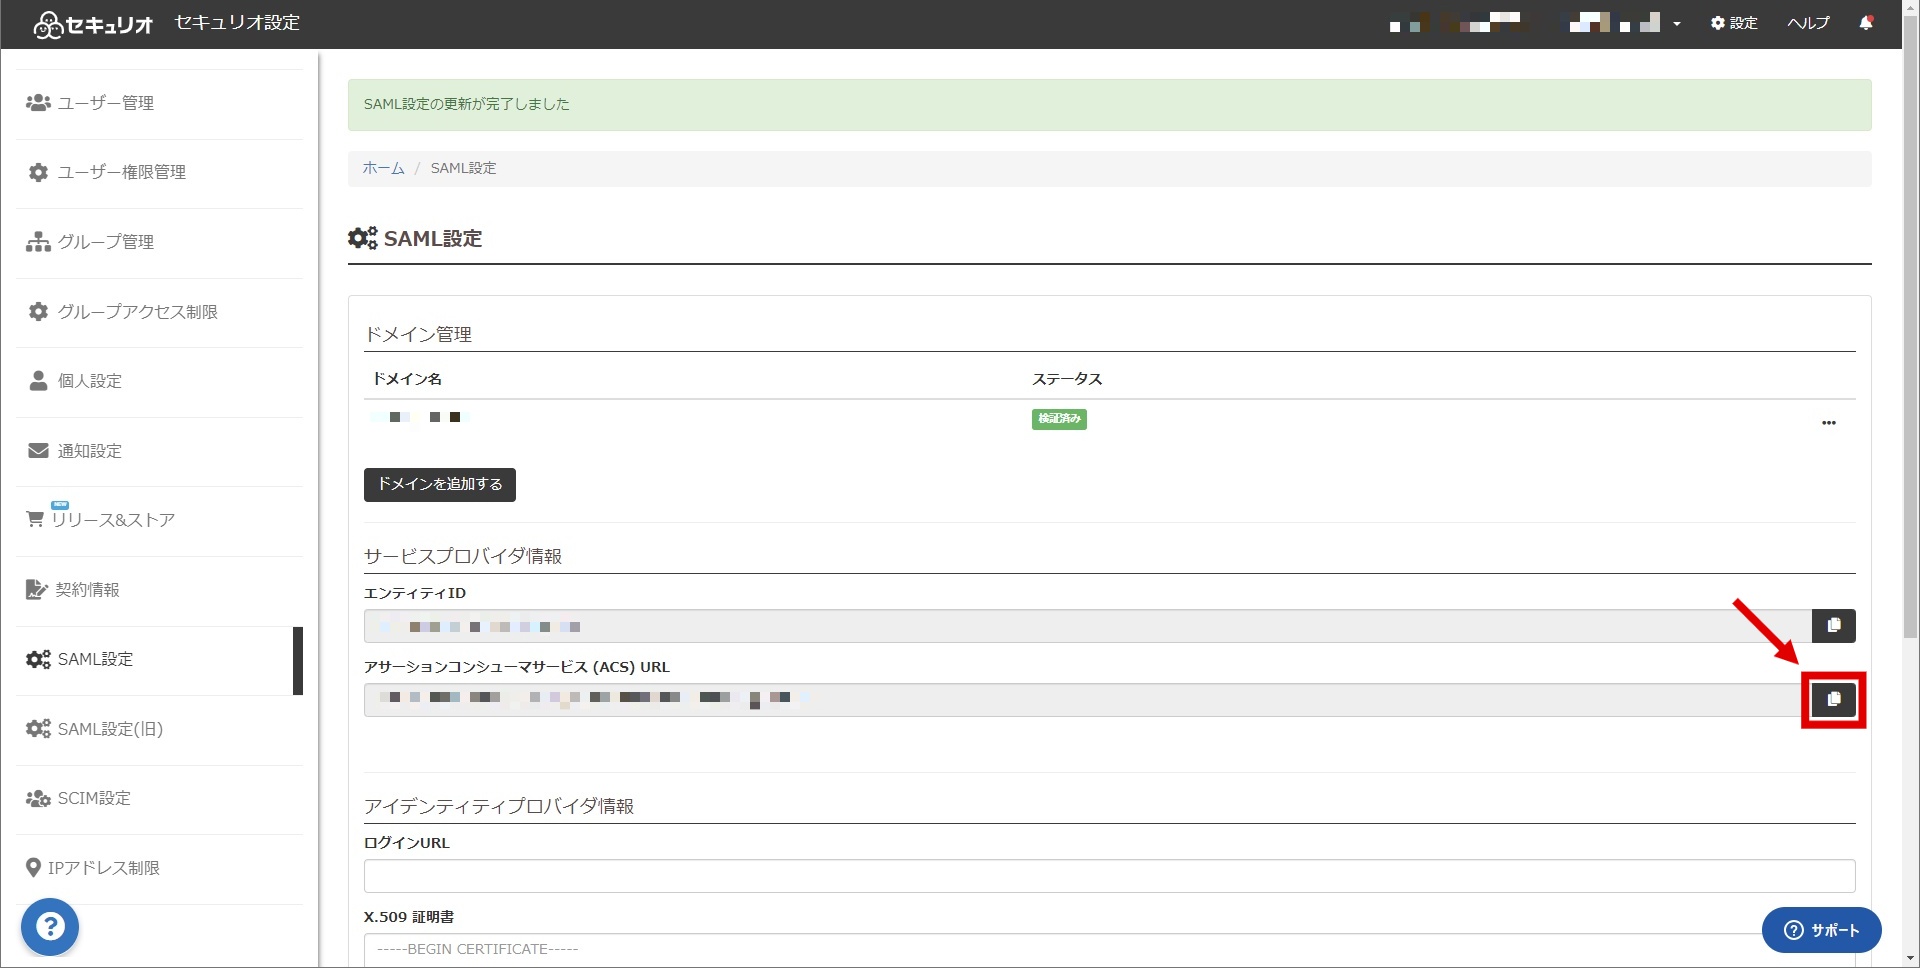Click the エンティティID read-only field
Viewport: 1920px width, 968px height.
[x=1088, y=626]
